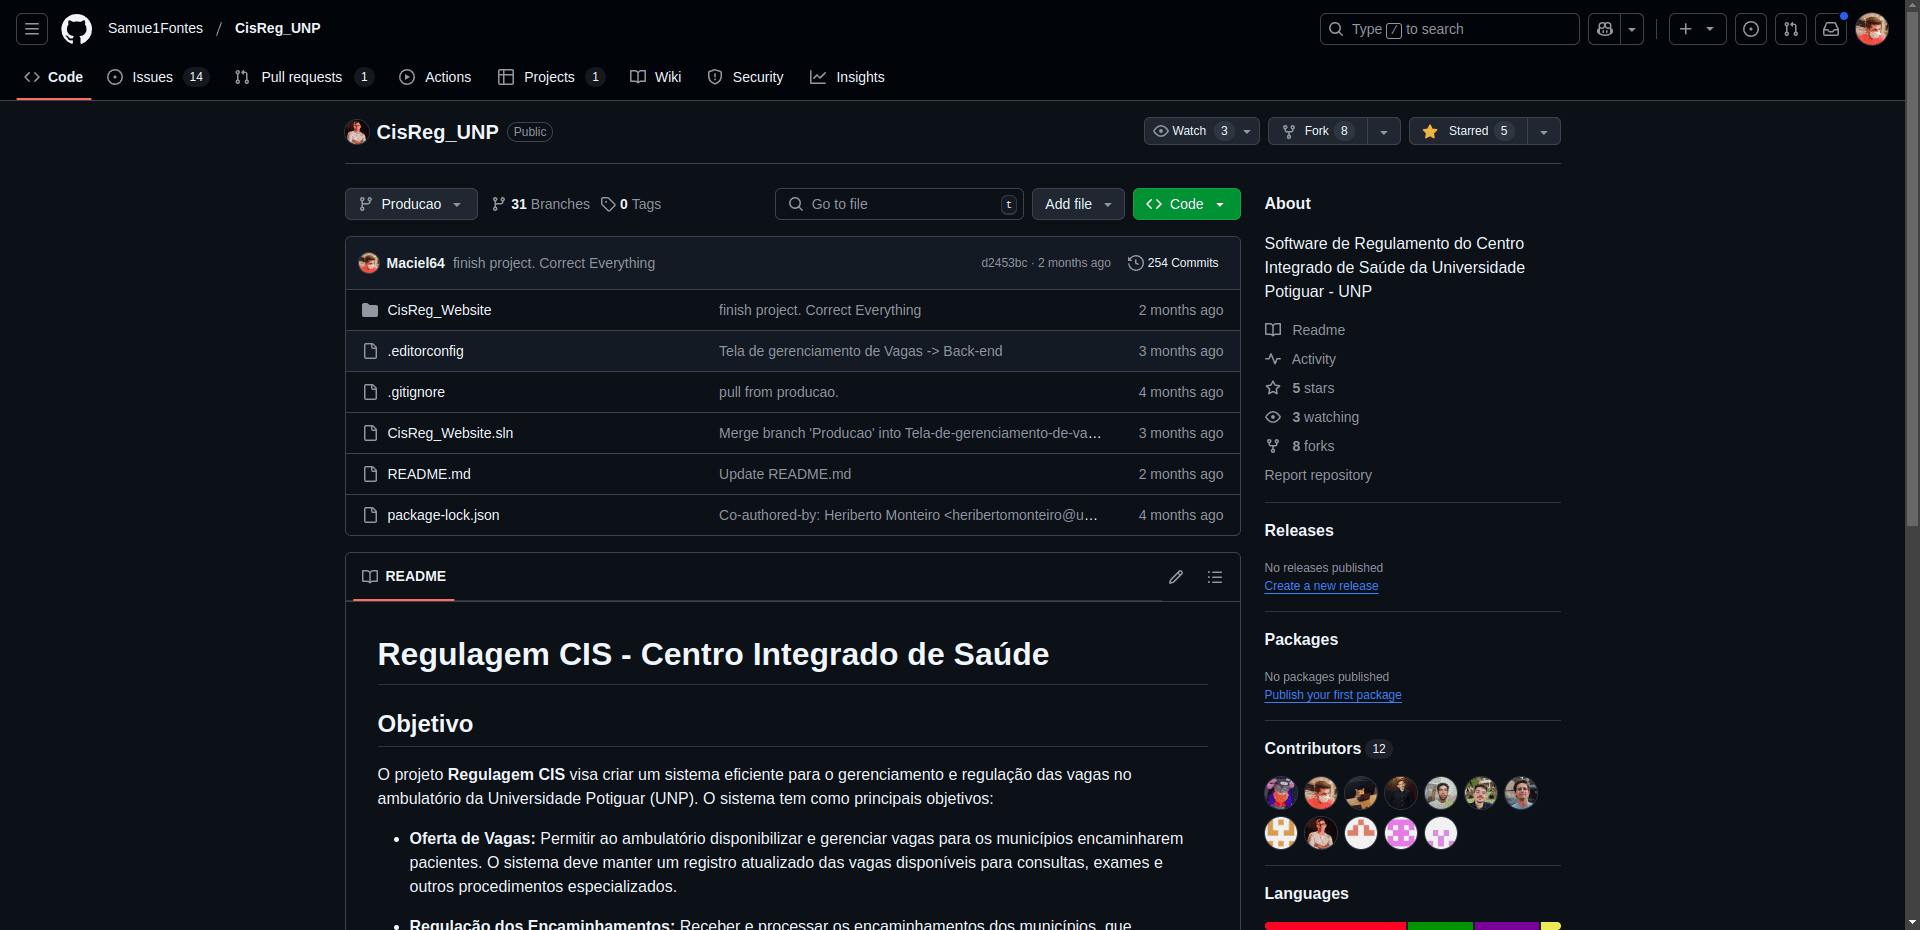The height and width of the screenshot is (930, 1920).
Task: Edit the README with the pencil icon
Action: click(x=1176, y=577)
